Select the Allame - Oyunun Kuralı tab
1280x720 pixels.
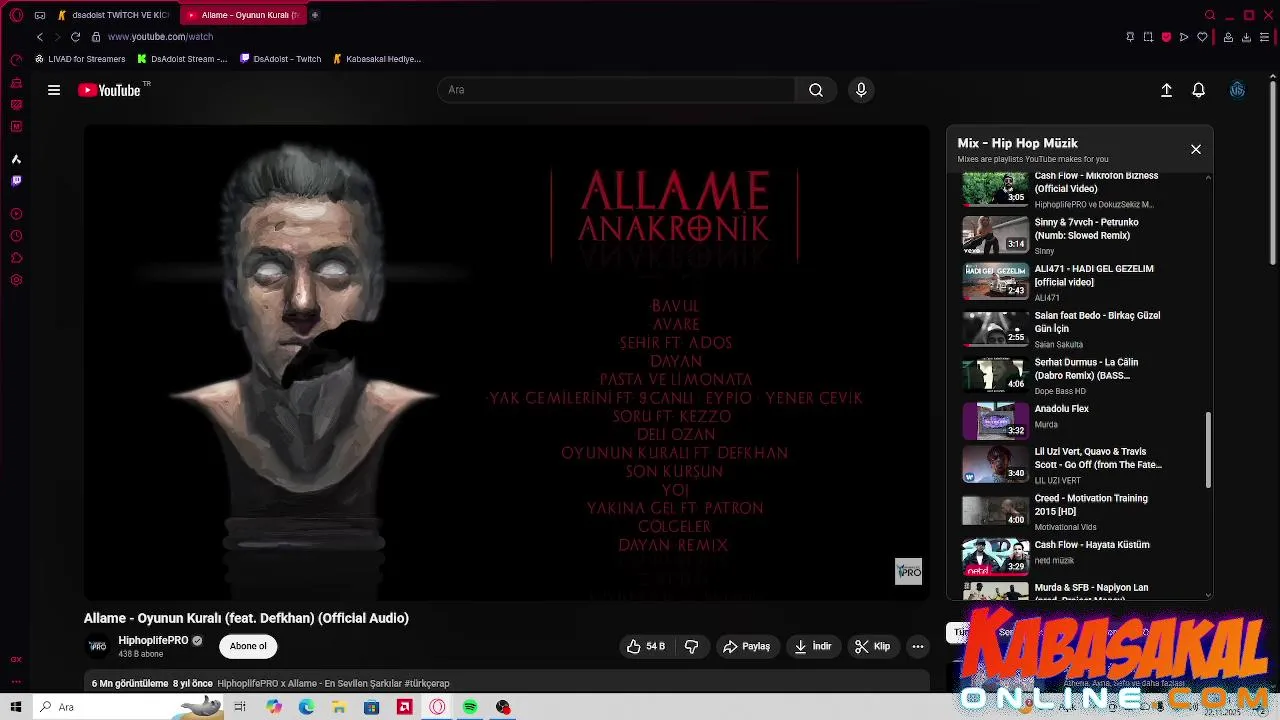[243, 15]
